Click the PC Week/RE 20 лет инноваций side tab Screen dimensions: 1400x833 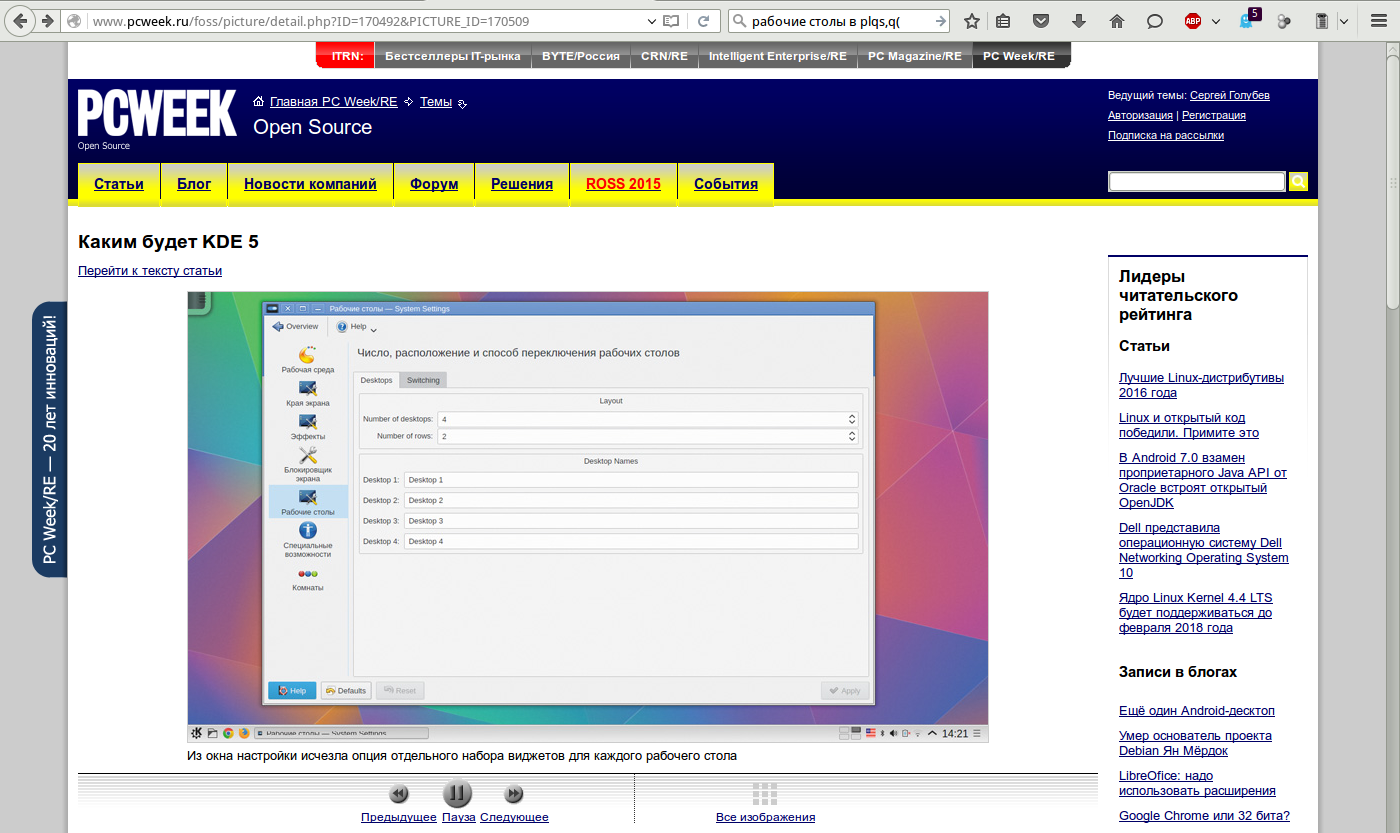tap(50, 440)
